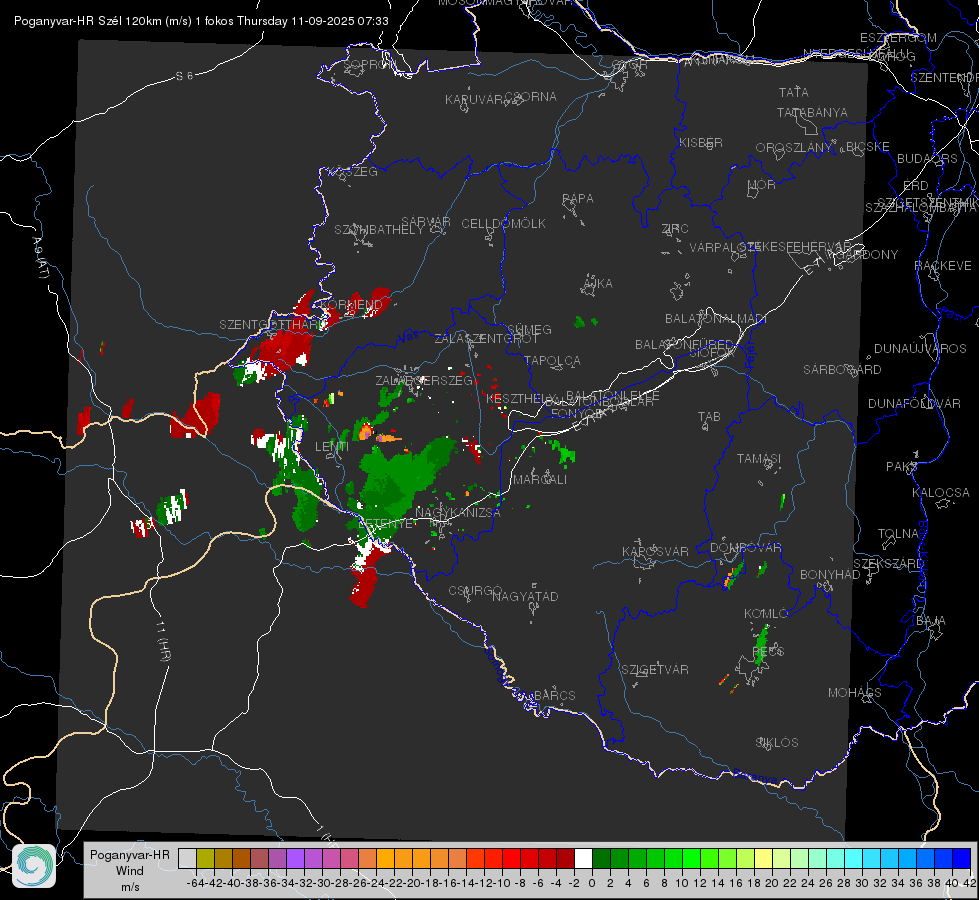Screen dimensions: 979x900
Task: Click the LENTI city label
Action: coord(332,447)
